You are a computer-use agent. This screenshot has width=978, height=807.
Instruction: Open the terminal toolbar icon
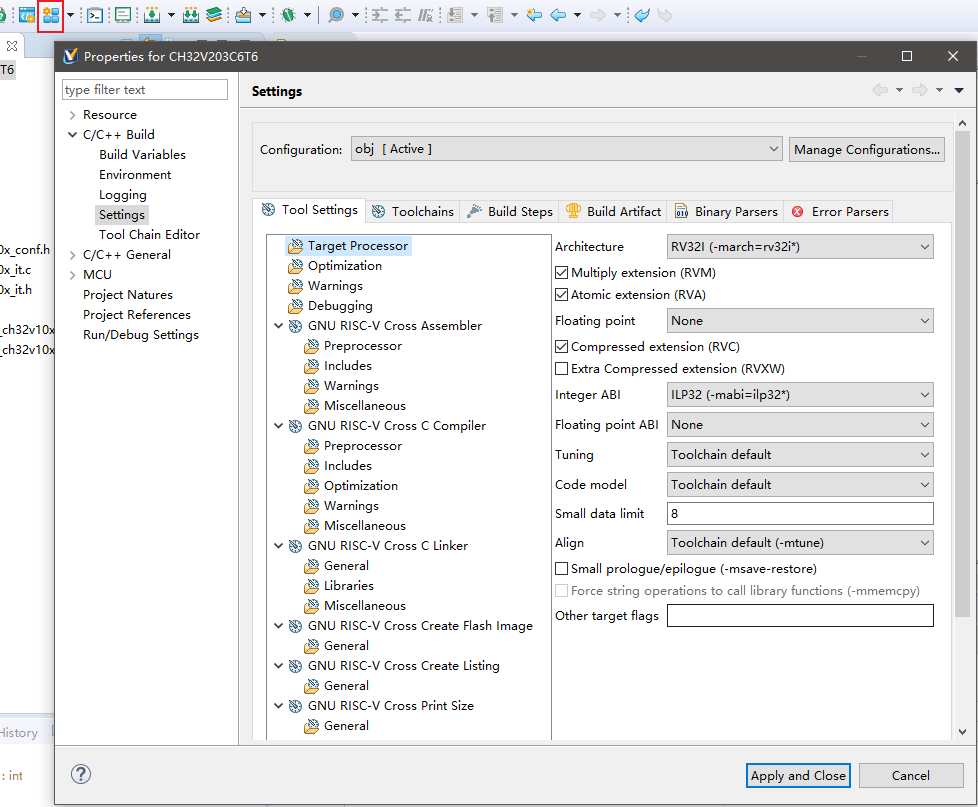tap(95, 15)
